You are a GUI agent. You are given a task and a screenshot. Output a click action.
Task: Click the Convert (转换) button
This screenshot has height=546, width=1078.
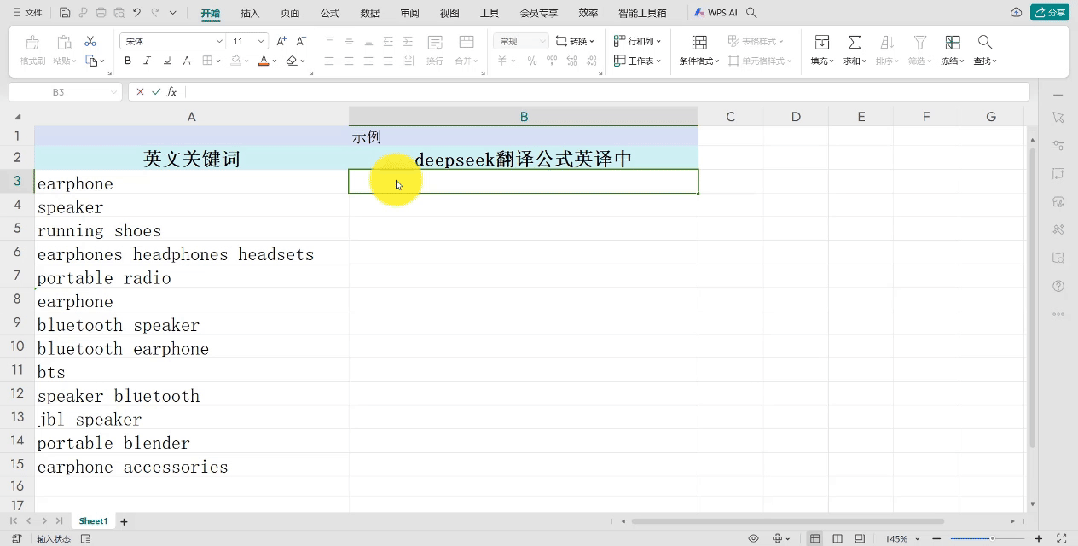click(x=575, y=41)
